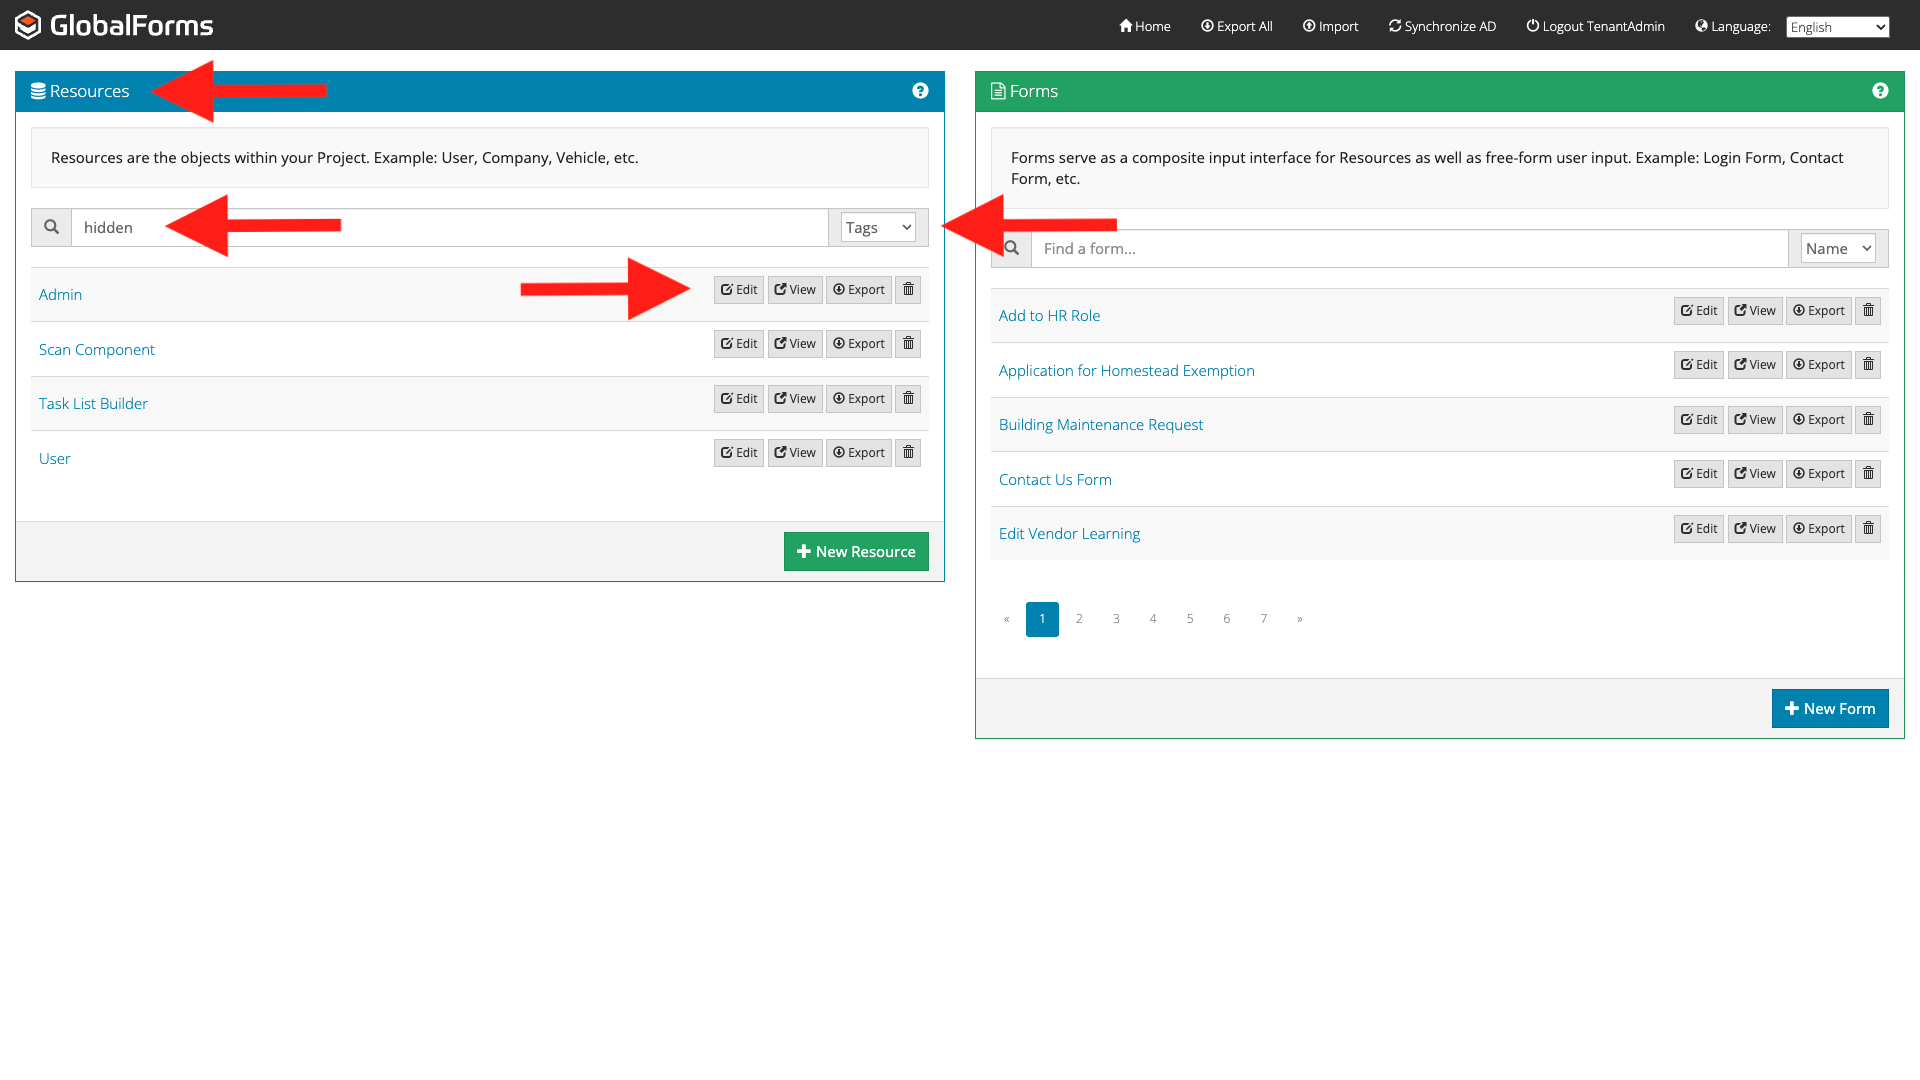This screenshot has height=1080, width=1920.
Task: Open the Language dropdown set to English
Action: click(x=1837, y=27)
